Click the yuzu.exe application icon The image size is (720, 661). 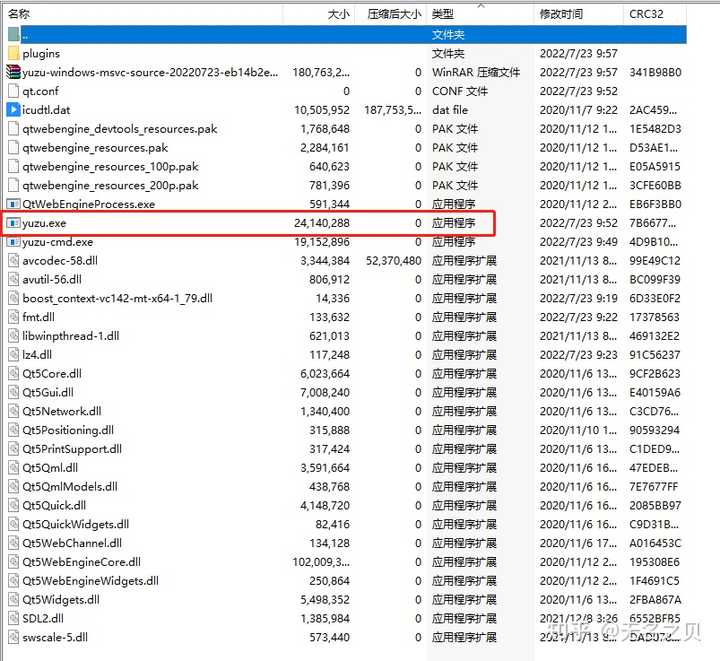14,223
